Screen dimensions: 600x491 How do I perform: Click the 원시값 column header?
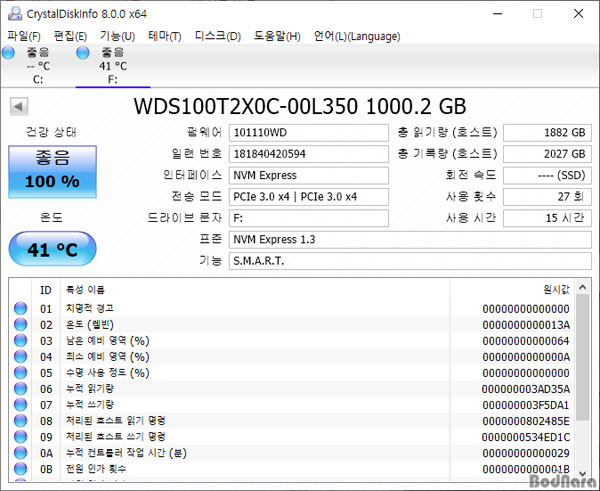coord(512,290)
